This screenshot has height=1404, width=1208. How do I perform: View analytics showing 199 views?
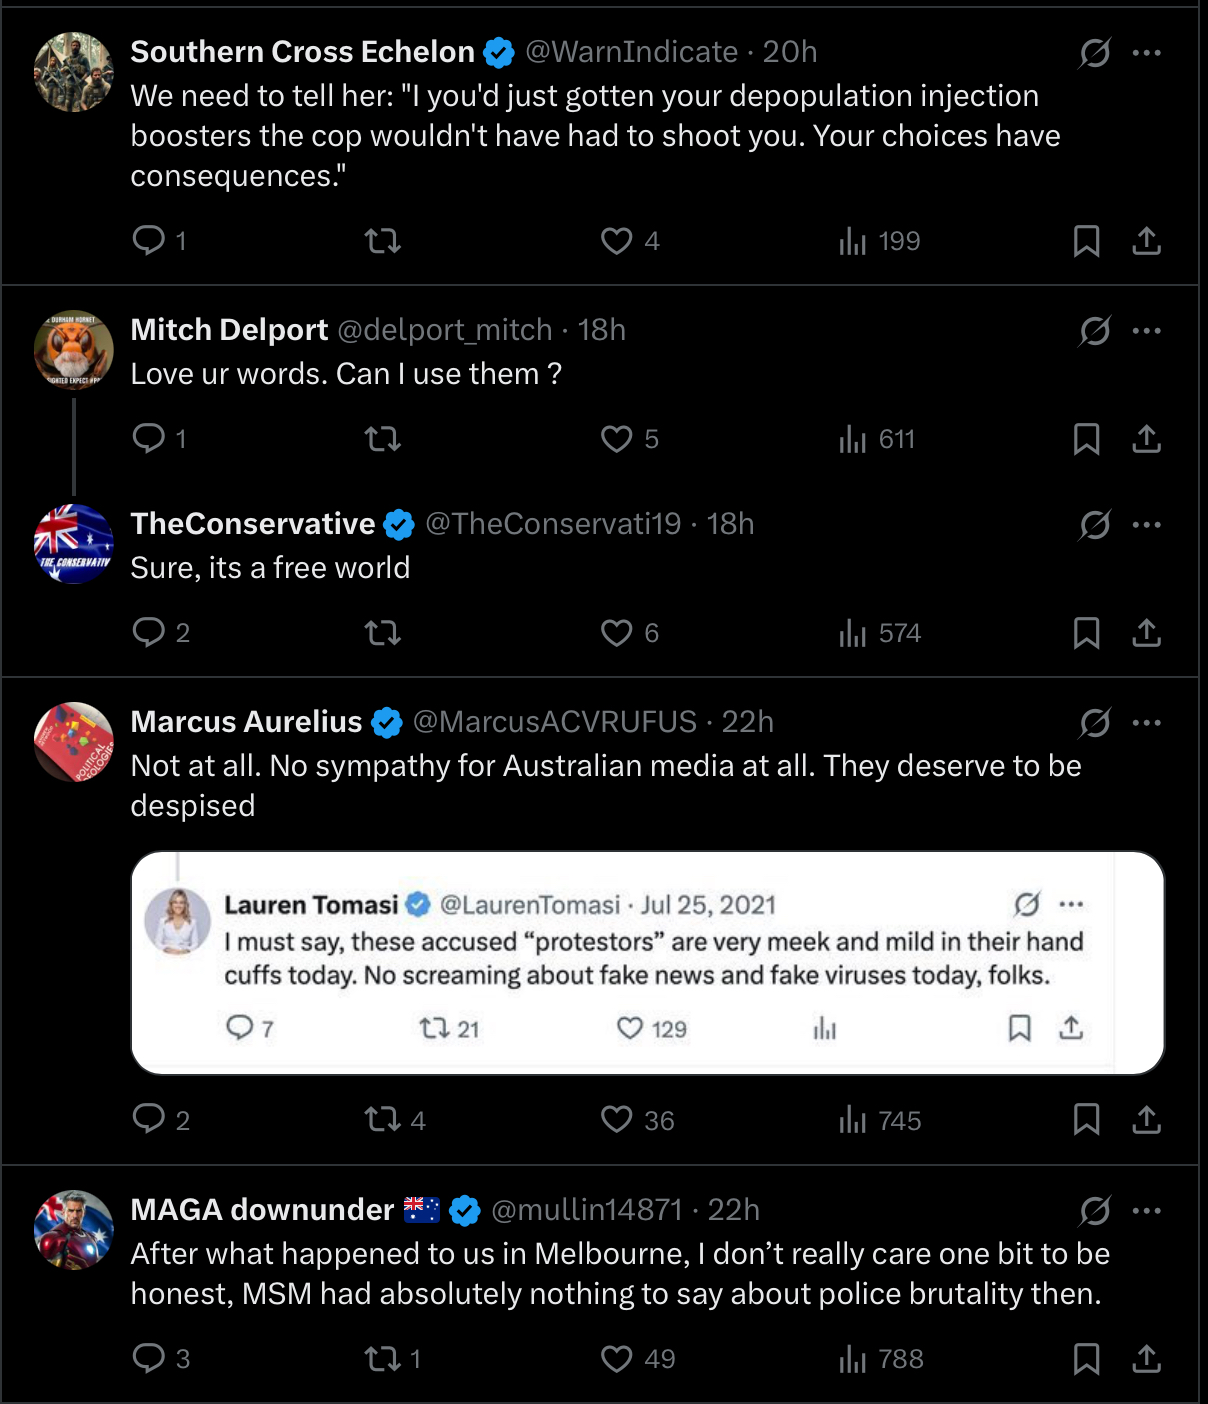click(879, 241)
